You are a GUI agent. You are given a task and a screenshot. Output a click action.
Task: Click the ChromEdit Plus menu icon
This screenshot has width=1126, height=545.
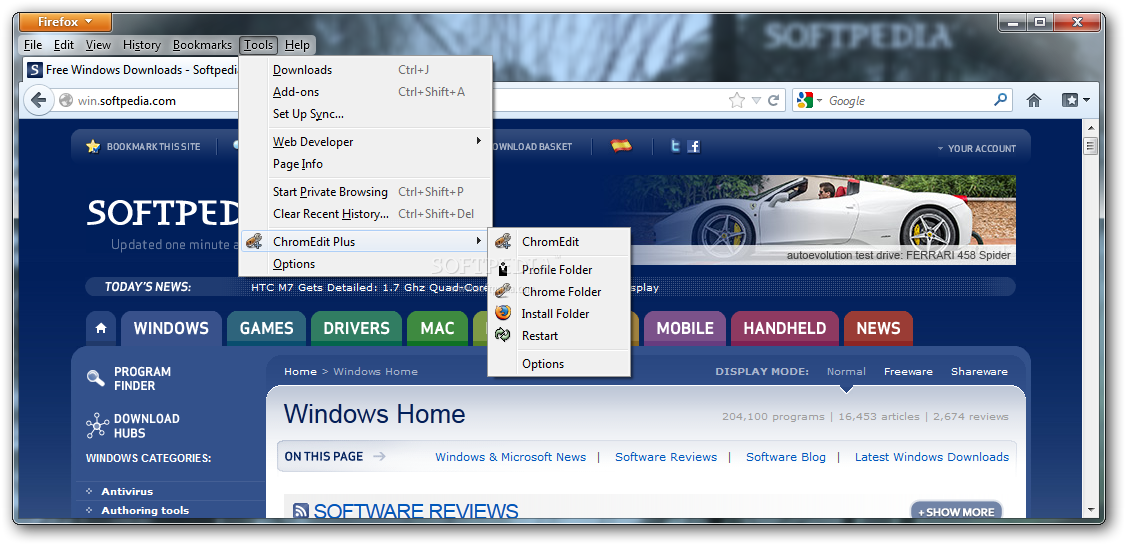253,241
